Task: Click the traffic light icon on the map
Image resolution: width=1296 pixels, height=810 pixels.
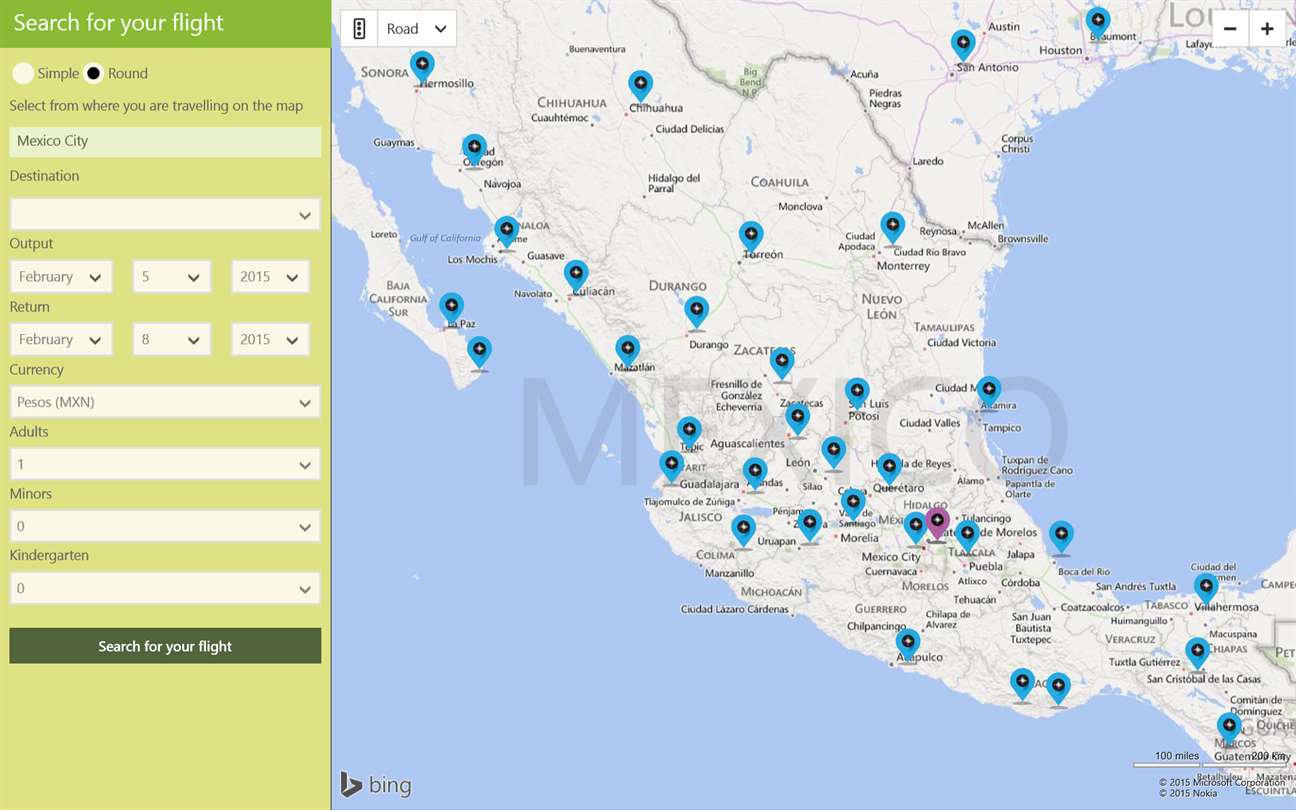Action: [x=359, y=29]
